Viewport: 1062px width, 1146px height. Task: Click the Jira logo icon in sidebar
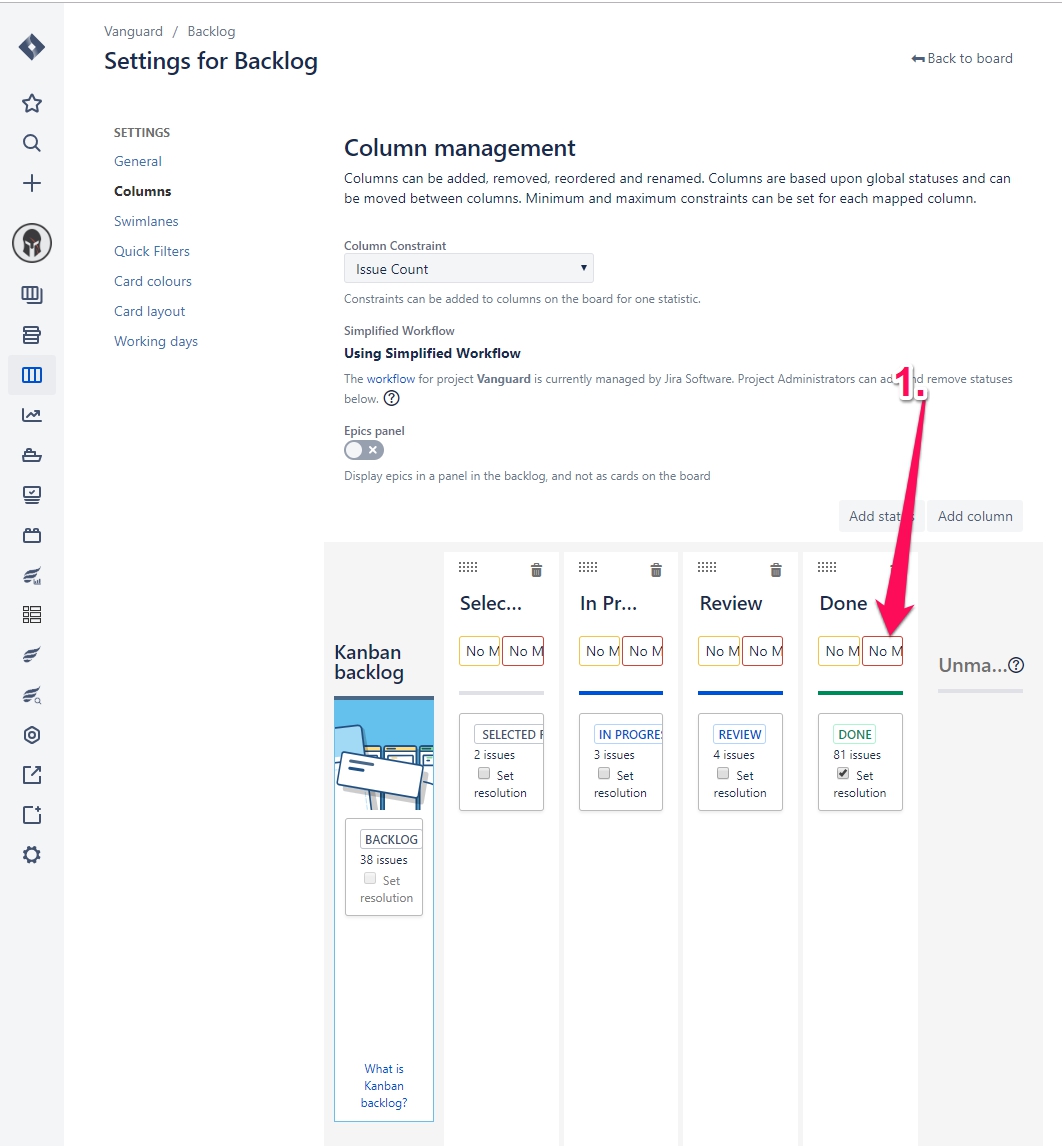coord(31,48)
